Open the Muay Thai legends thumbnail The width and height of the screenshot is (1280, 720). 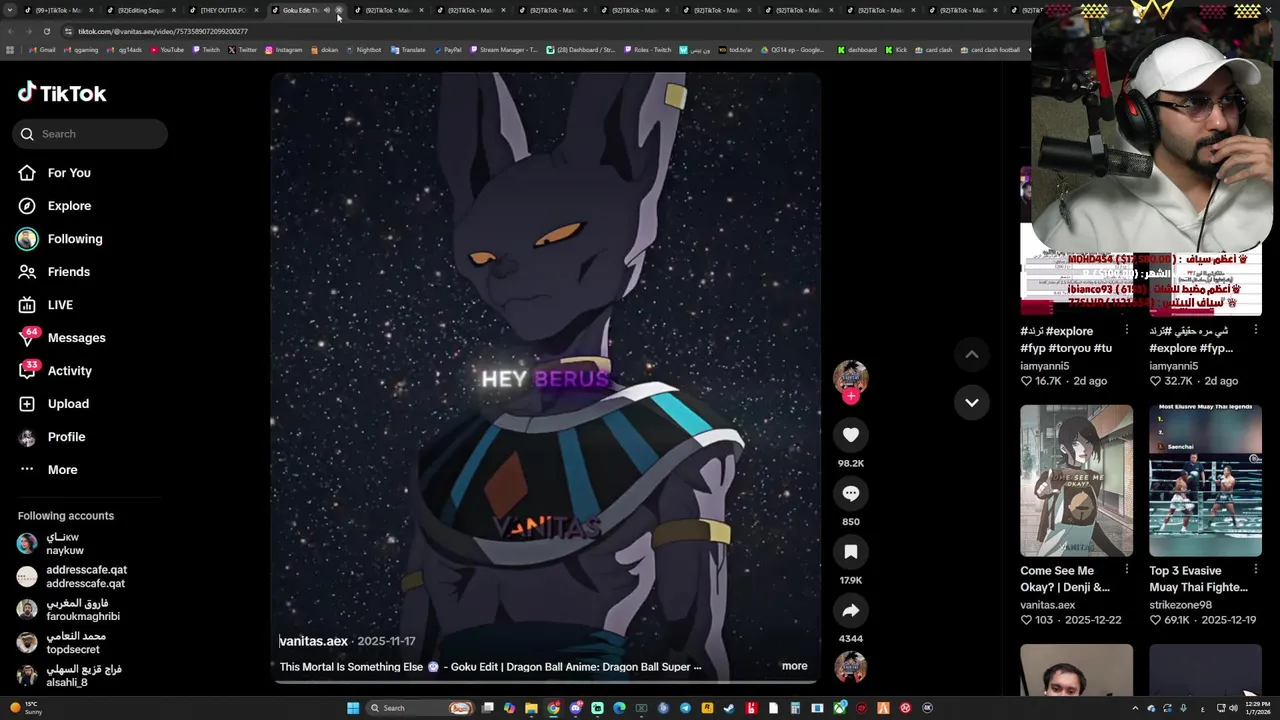(x=1205, y=480)
